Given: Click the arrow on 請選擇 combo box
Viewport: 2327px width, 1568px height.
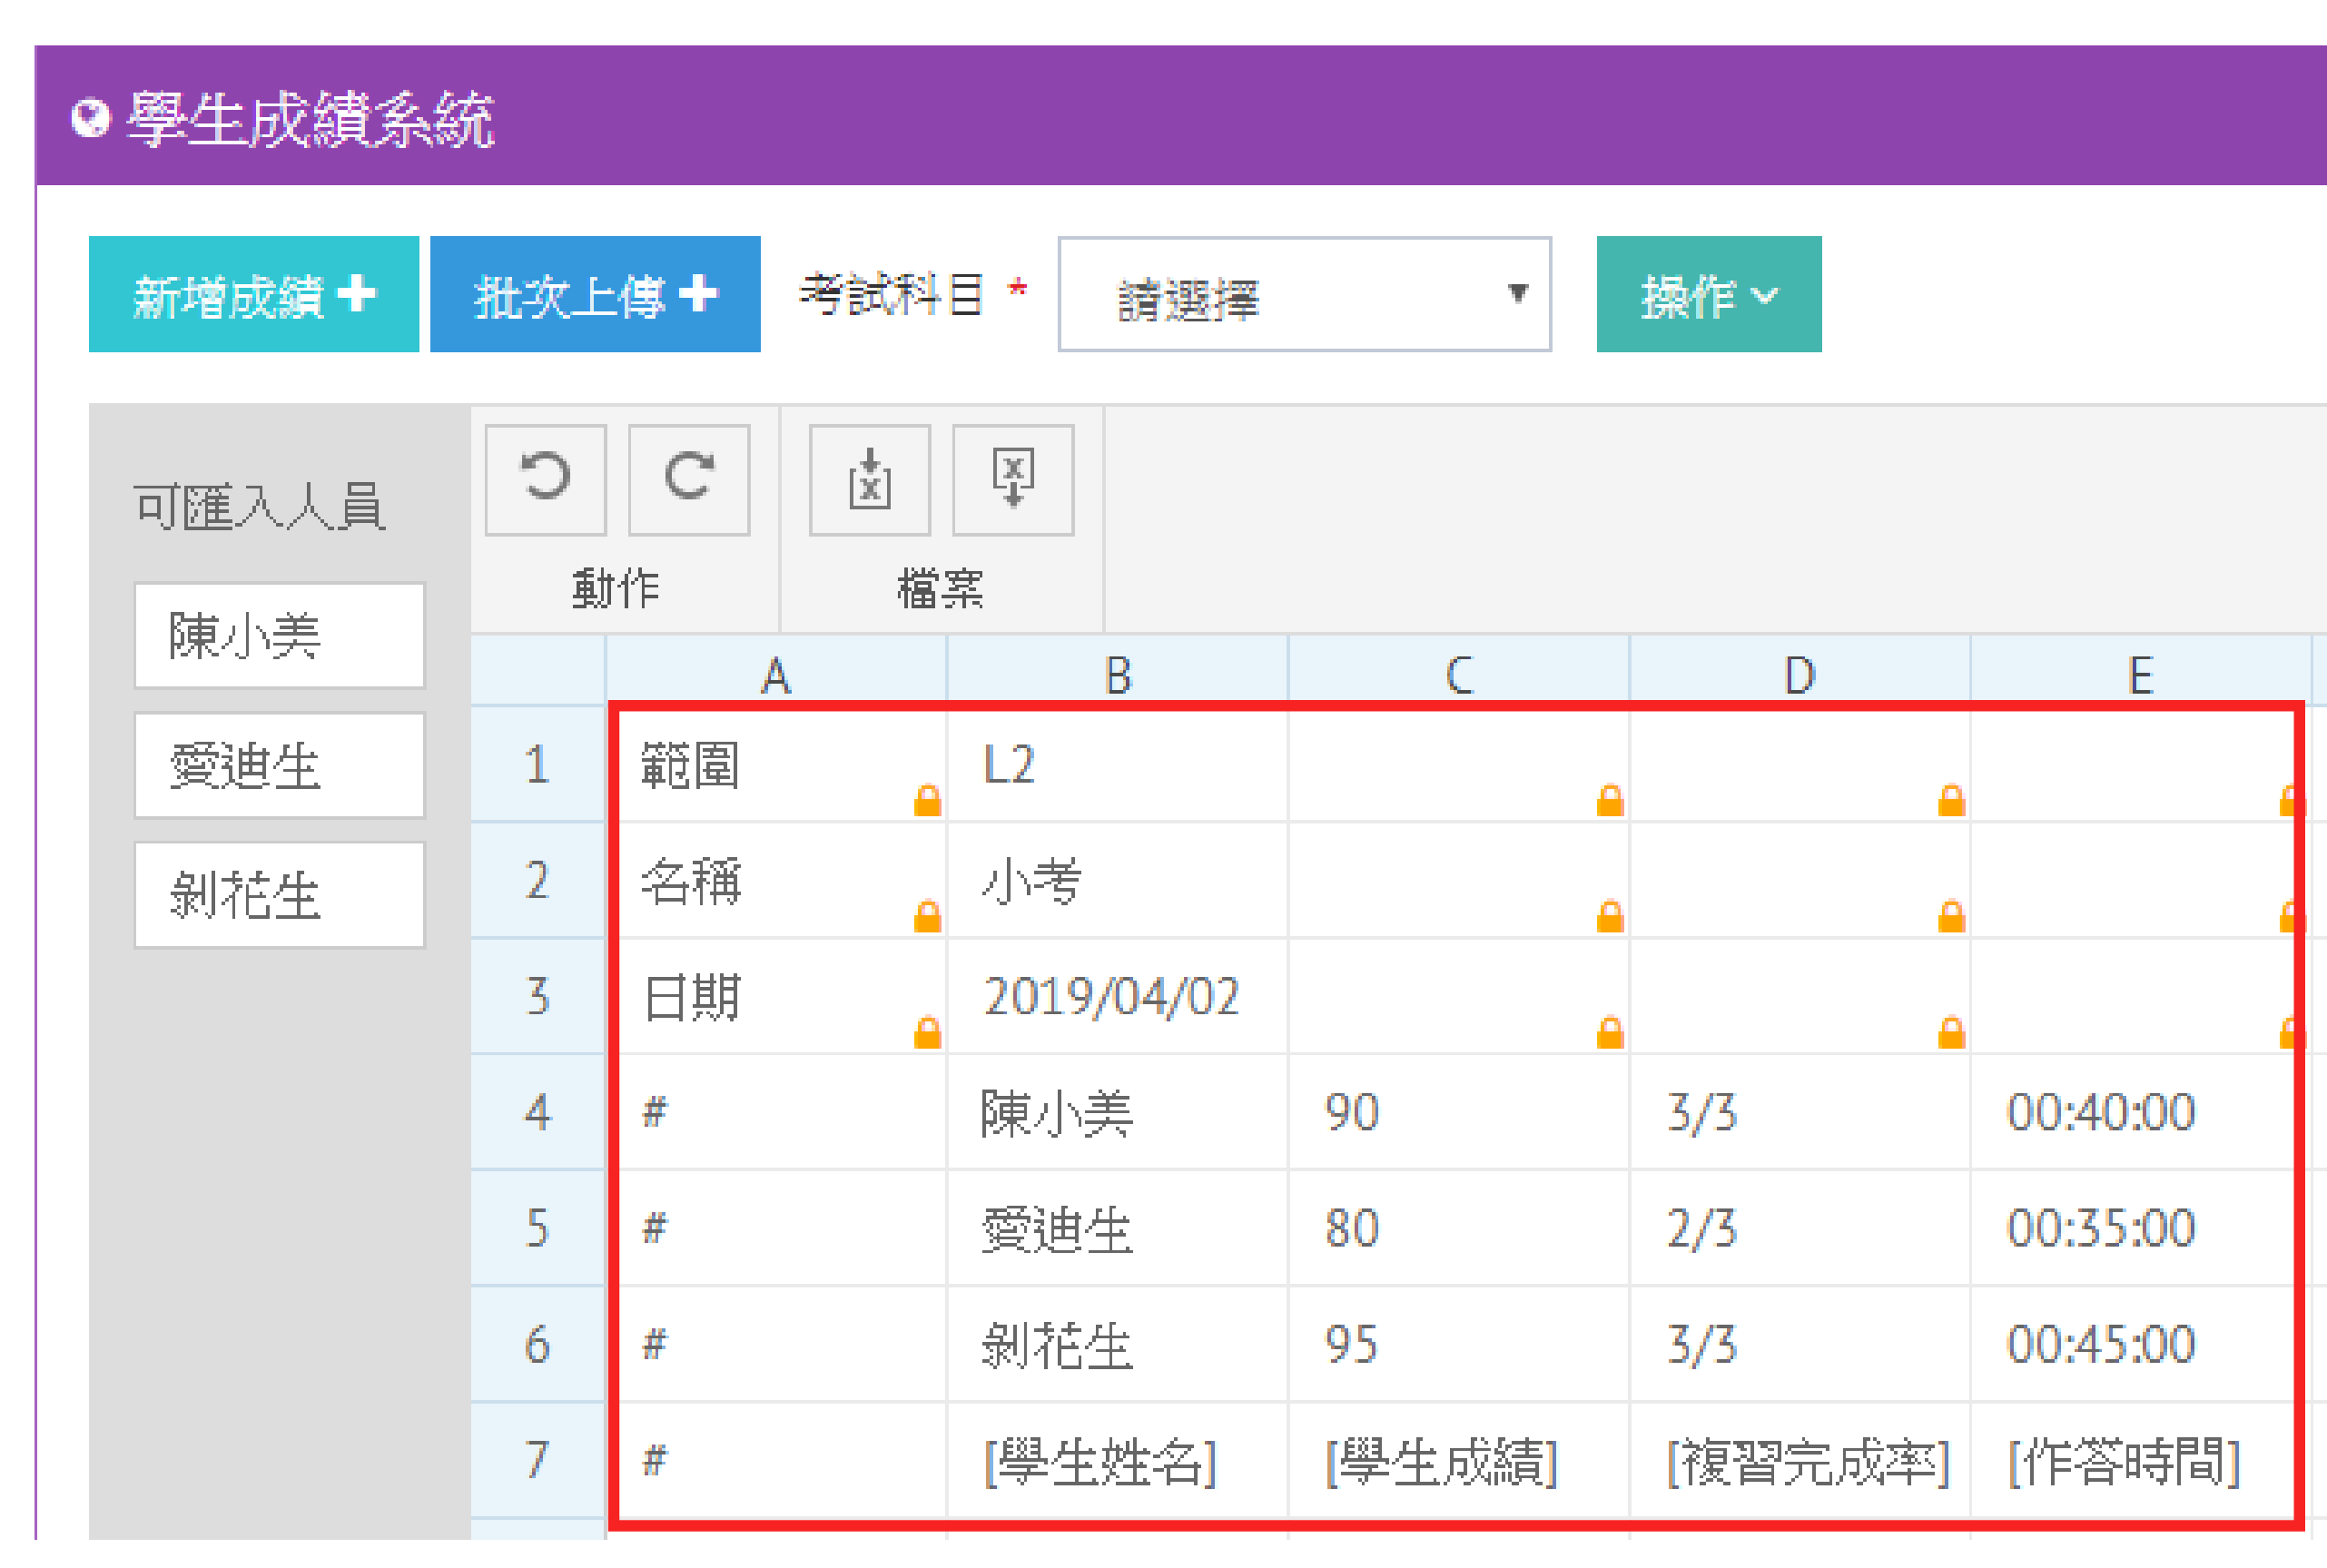Looking at the screenshot, I should tap(1517, 293).
